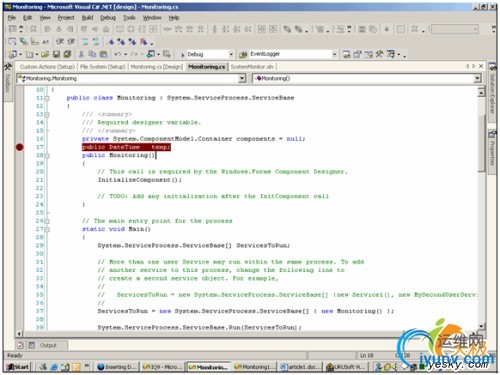This screenshot has width=500, height=375.
Task: Open the Window menu
Action: (x=152, y=18)
